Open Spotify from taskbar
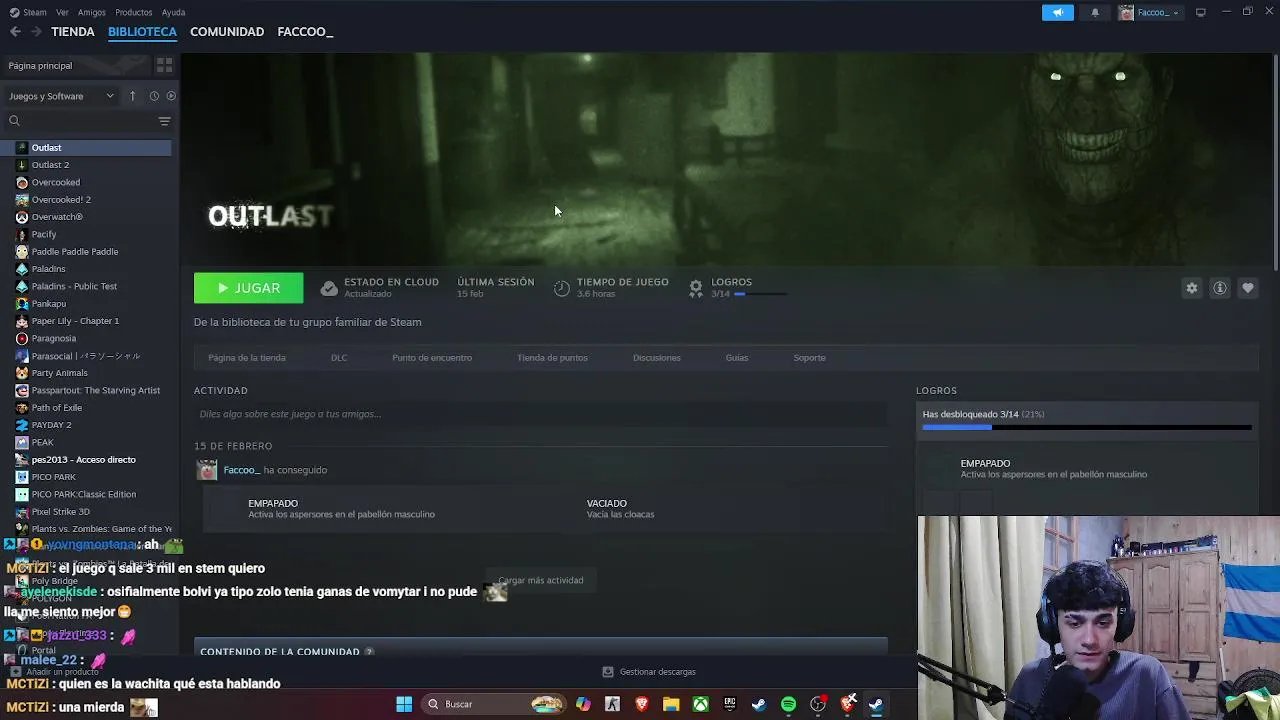This screenshot has width=1280, height=720. [788, 704]
